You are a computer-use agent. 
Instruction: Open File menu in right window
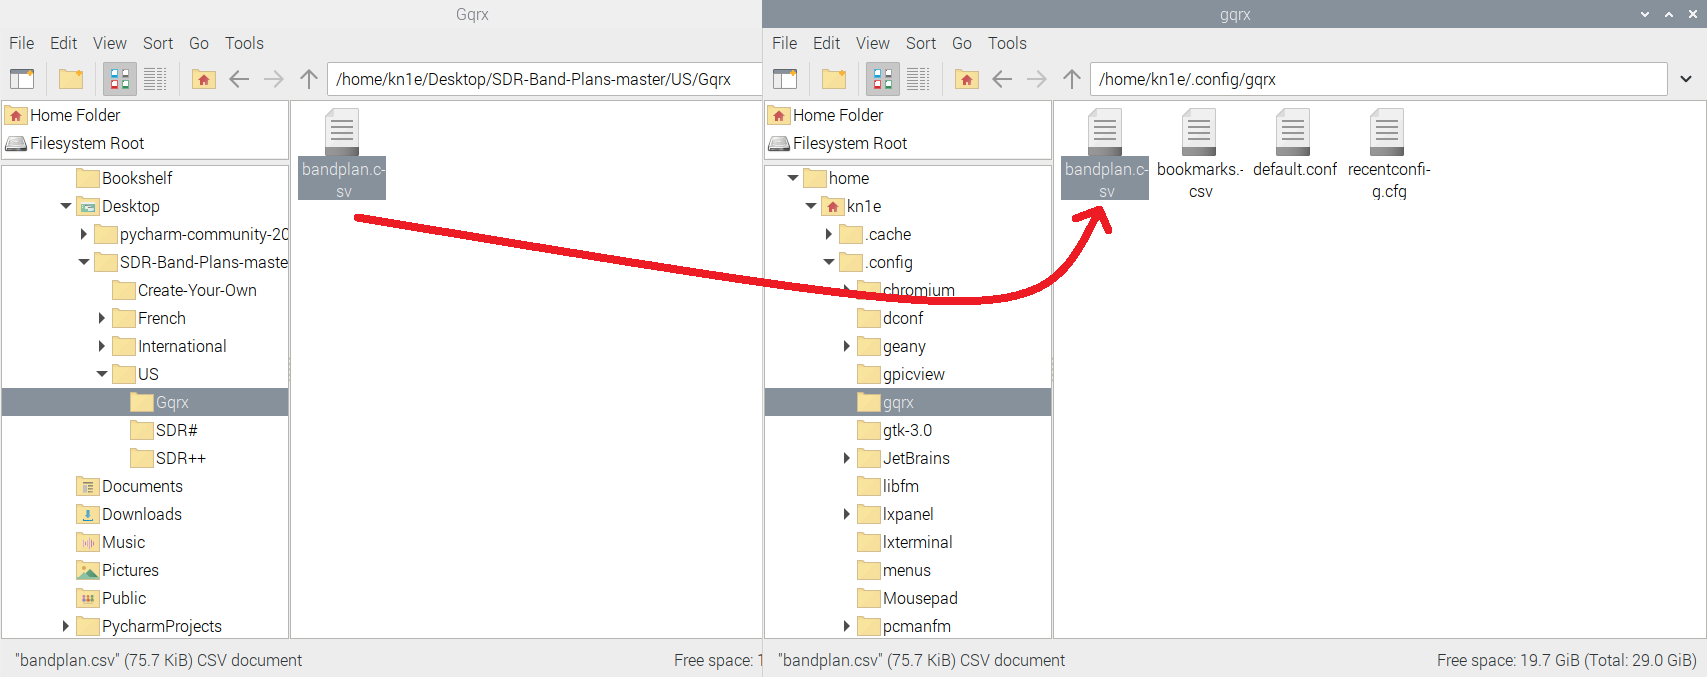click(x=785, y=43)
